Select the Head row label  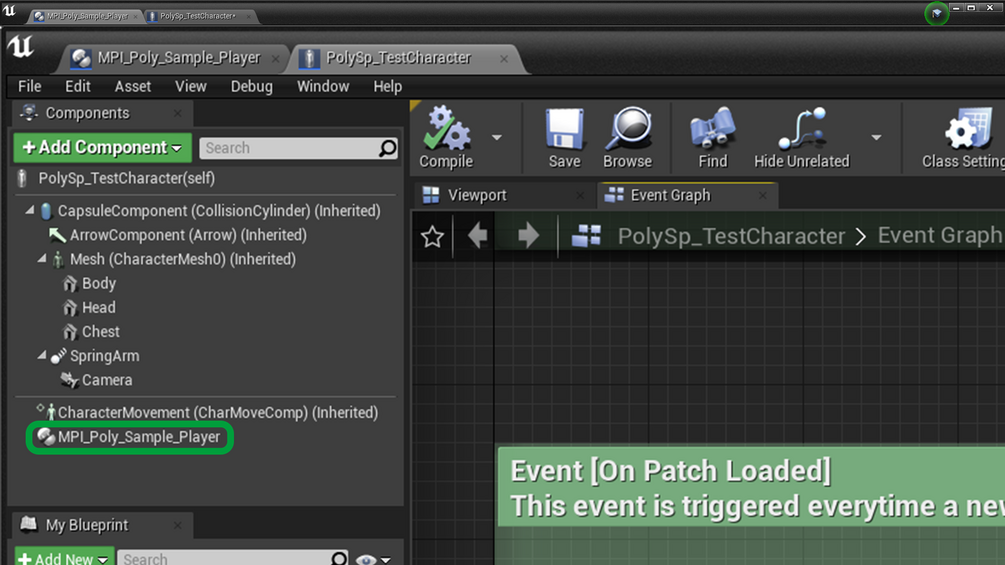[x=99, y=308]
